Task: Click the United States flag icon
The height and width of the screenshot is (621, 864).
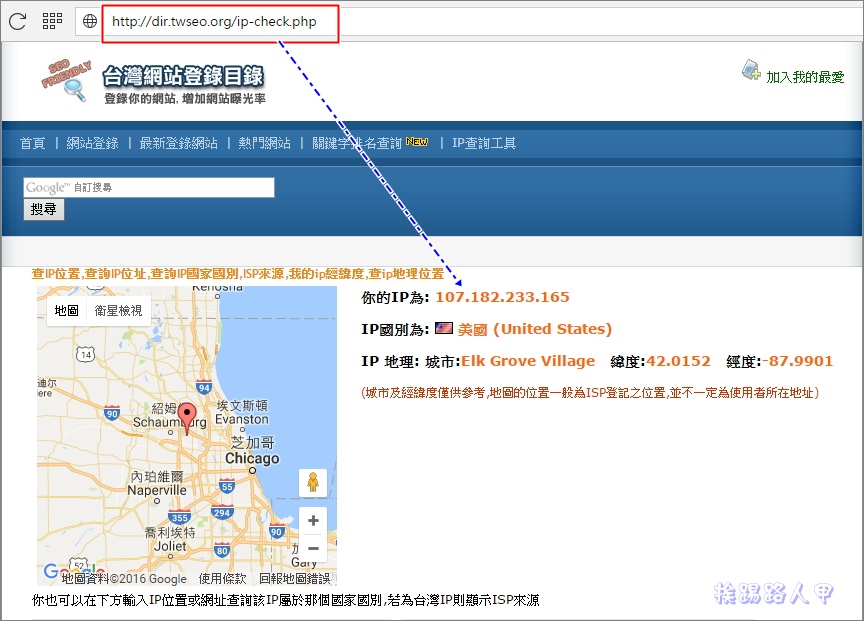Action: (x=444, y=328)
